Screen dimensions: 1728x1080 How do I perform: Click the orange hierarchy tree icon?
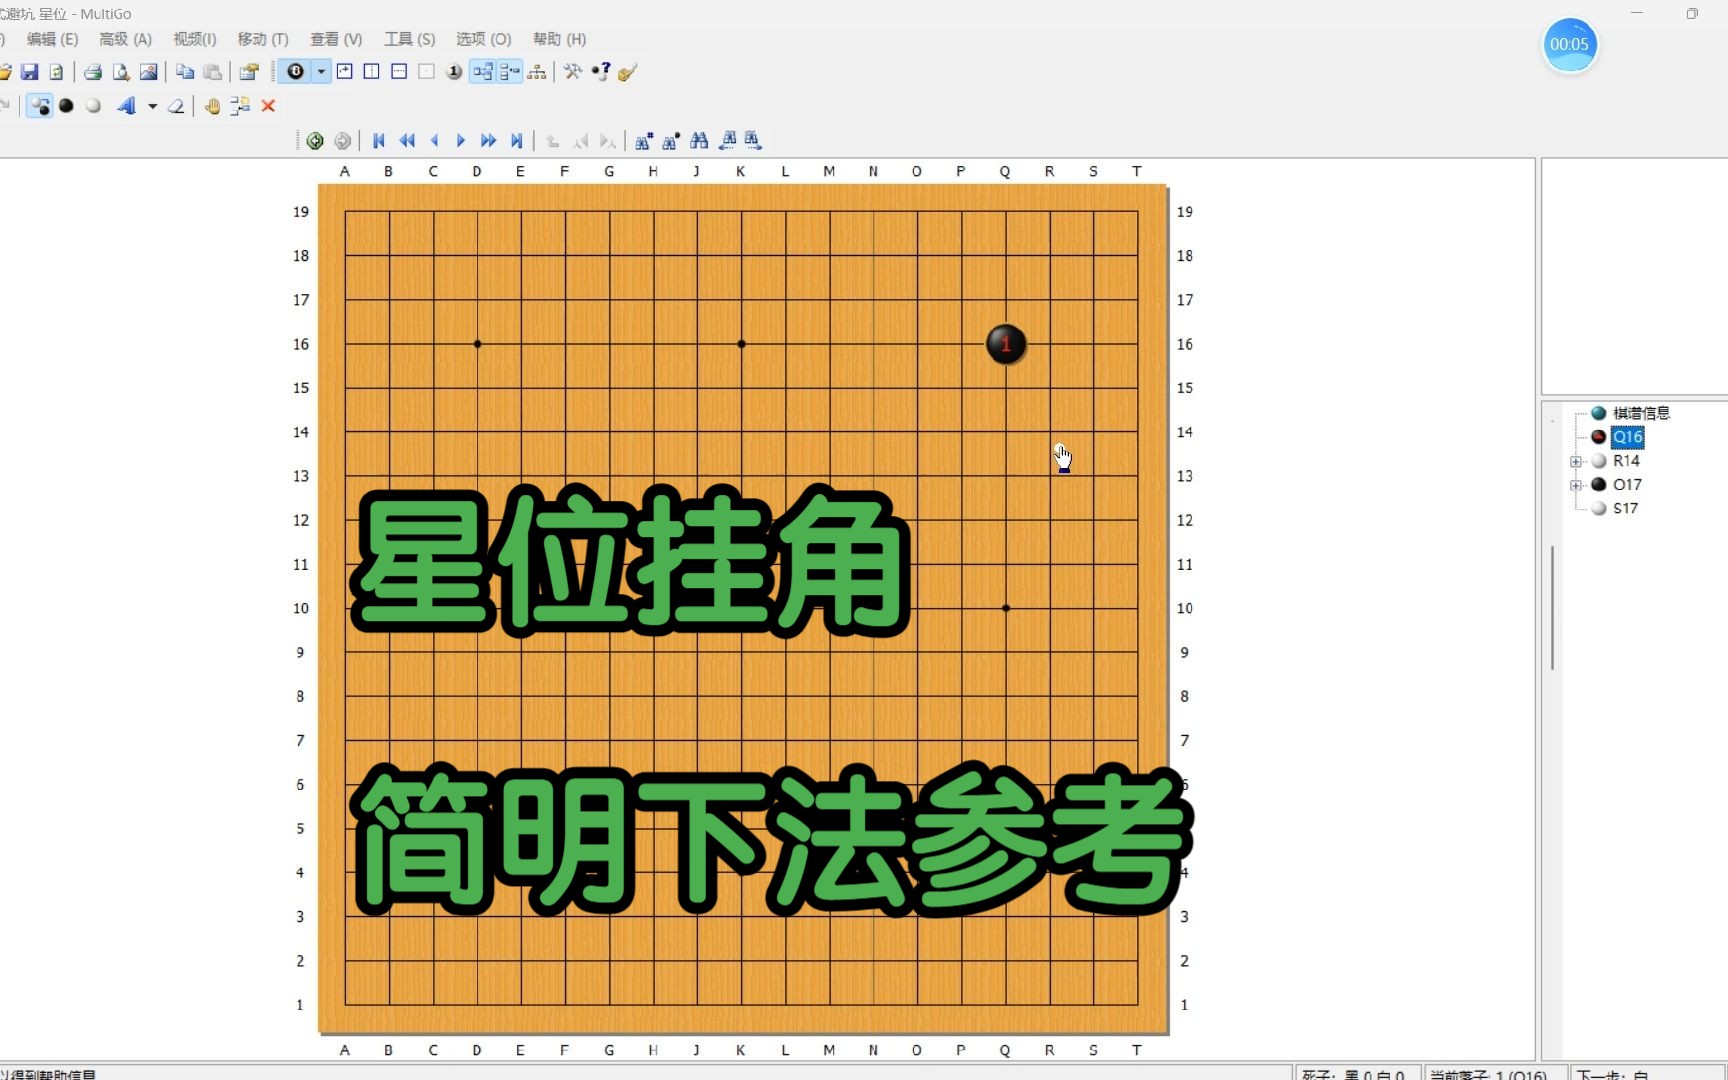(x=537, y=72)
